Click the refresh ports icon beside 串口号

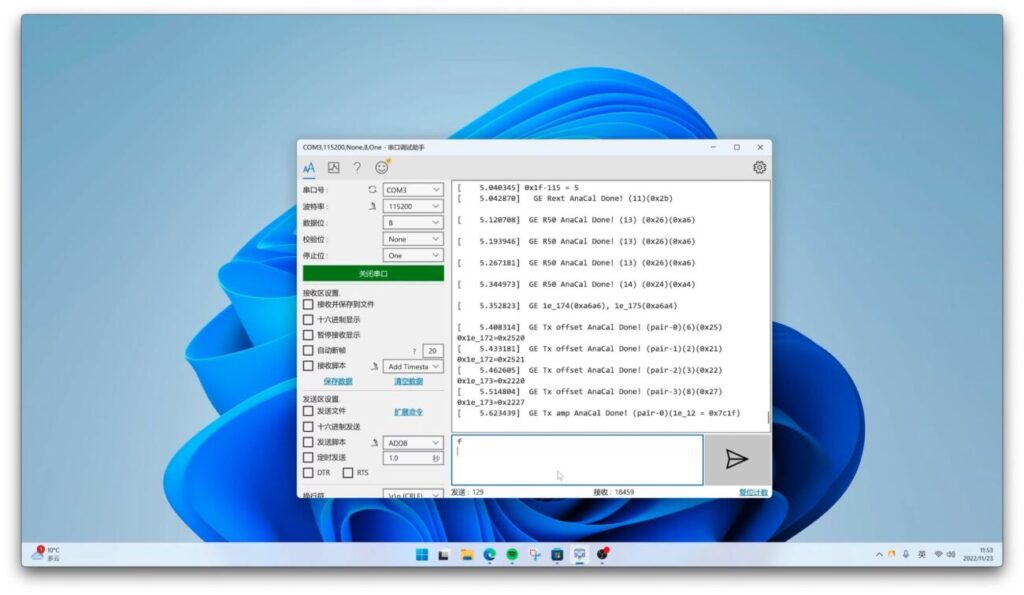coord(374,188)
